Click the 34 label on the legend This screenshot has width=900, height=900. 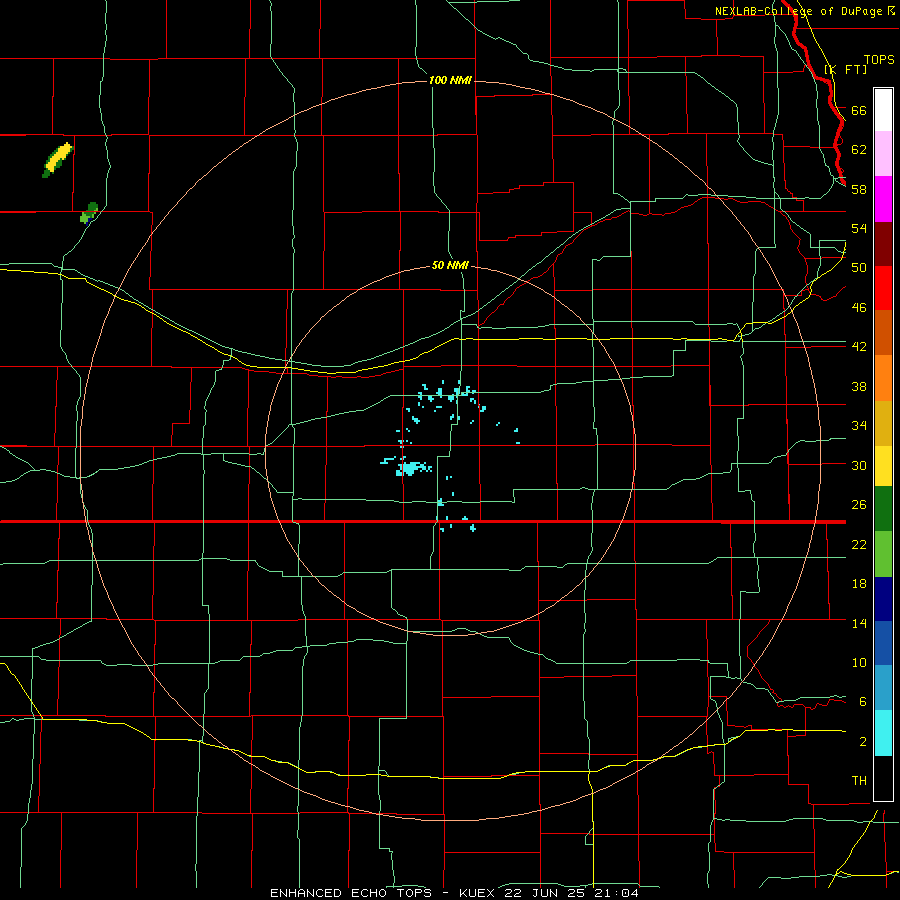859,426
